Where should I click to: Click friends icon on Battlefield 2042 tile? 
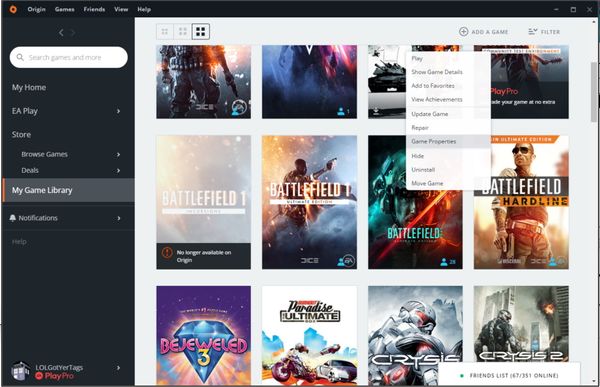(x=444, y=262)
